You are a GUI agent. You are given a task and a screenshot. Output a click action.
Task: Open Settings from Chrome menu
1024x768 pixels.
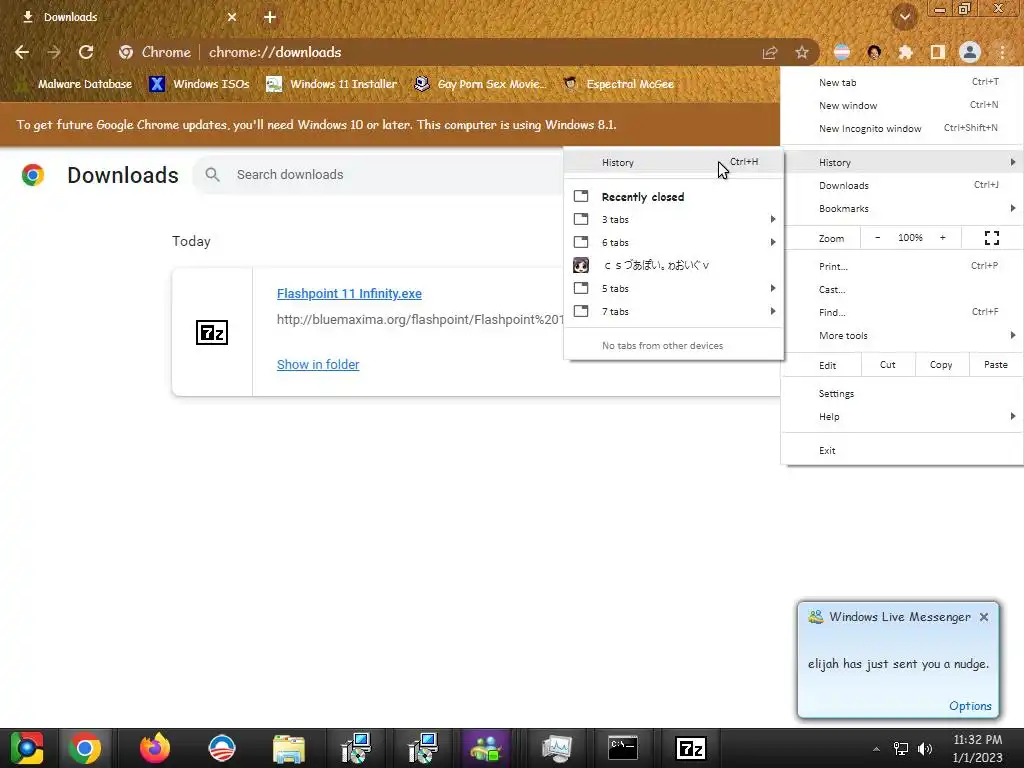point(902,394)
